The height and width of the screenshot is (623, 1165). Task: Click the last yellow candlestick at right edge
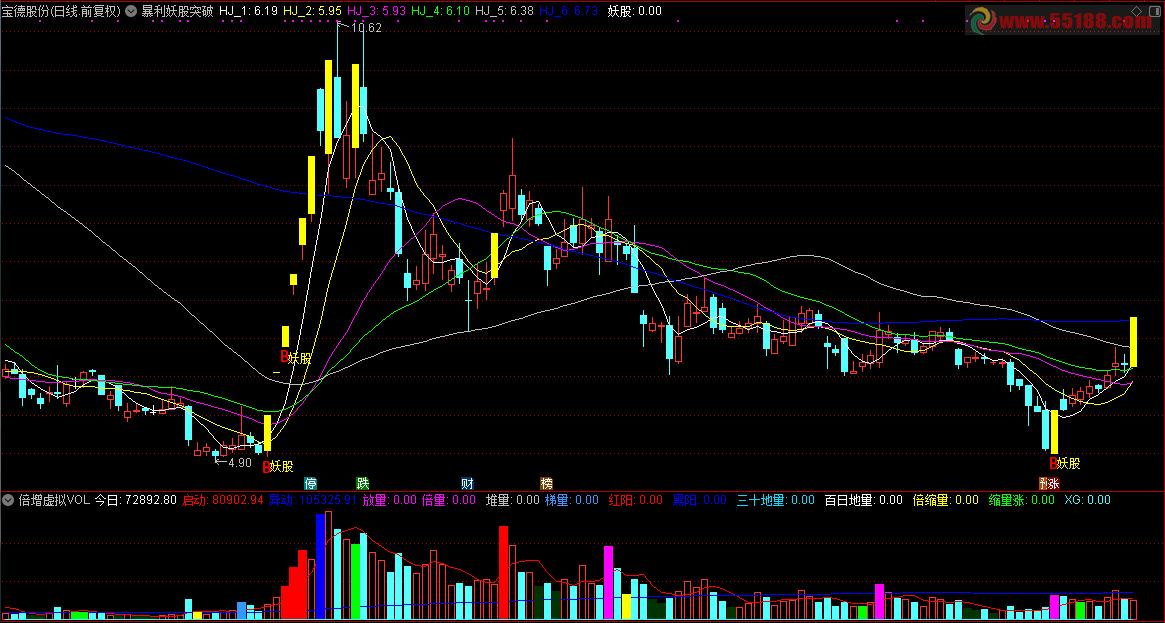(x=1134, y=342)
